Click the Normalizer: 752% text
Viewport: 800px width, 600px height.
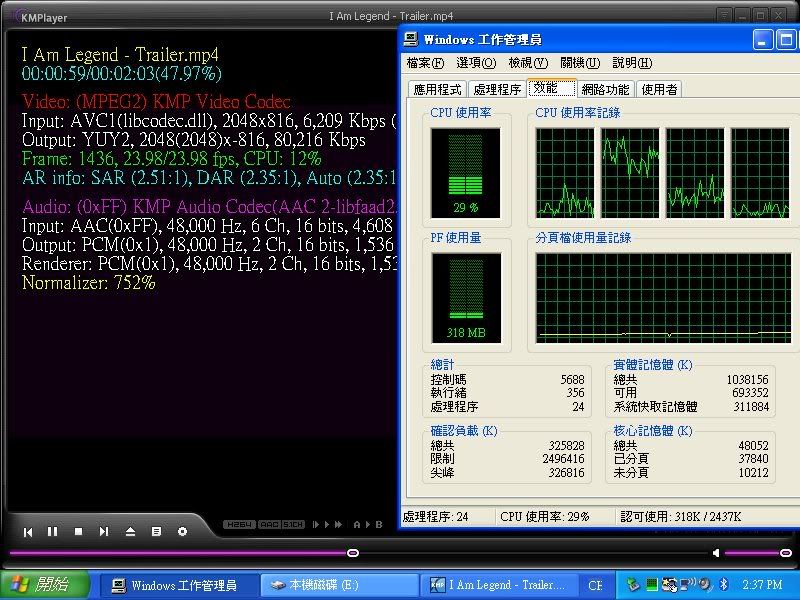coord(88,283)
